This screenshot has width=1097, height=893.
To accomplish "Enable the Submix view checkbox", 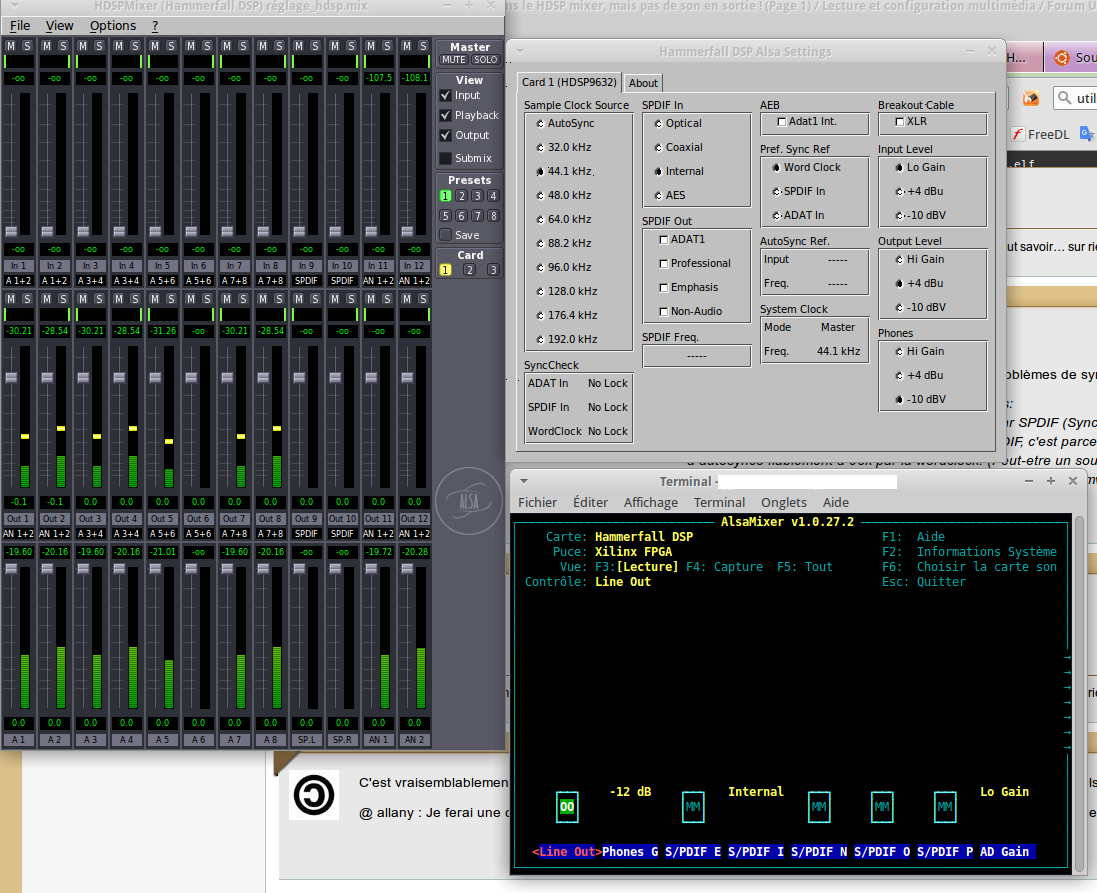I will (x=446, y=158).
